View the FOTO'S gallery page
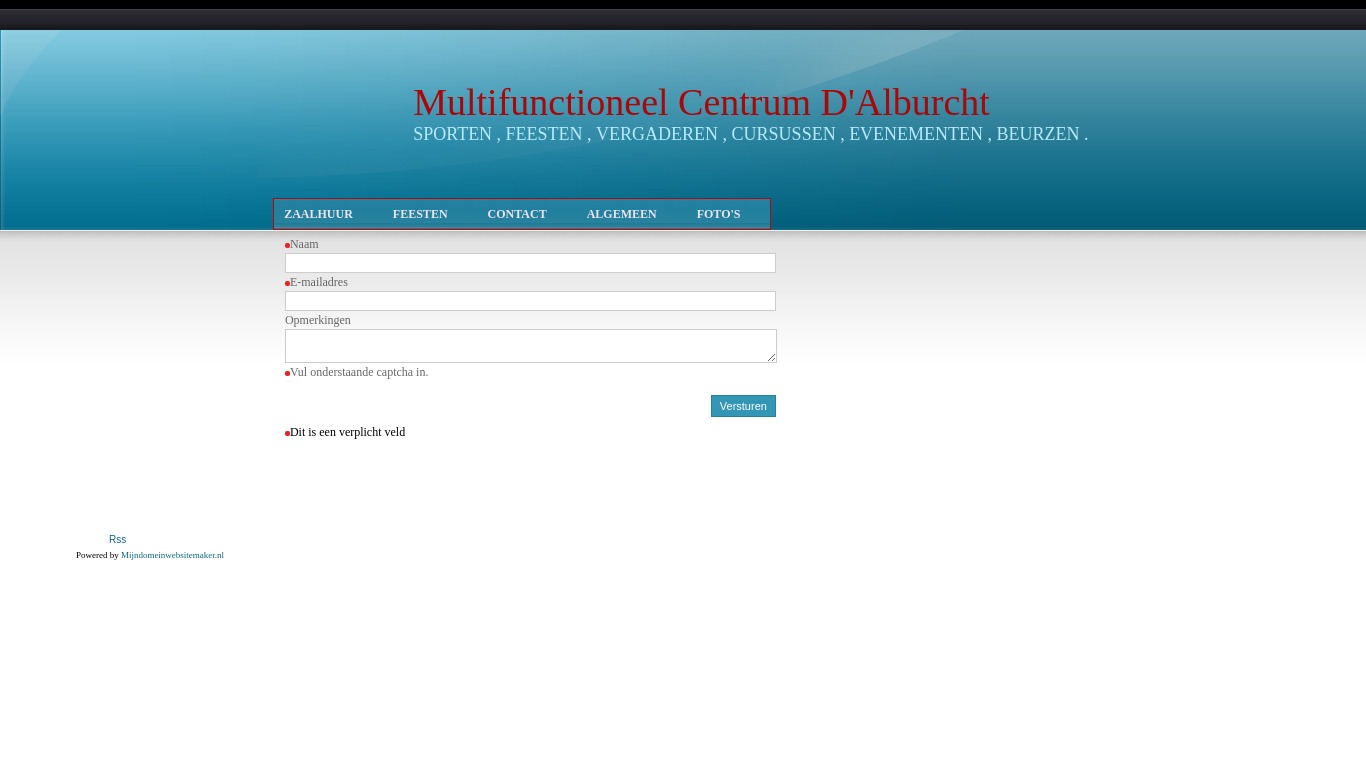The image size is (1366, 768). [718, 213]
